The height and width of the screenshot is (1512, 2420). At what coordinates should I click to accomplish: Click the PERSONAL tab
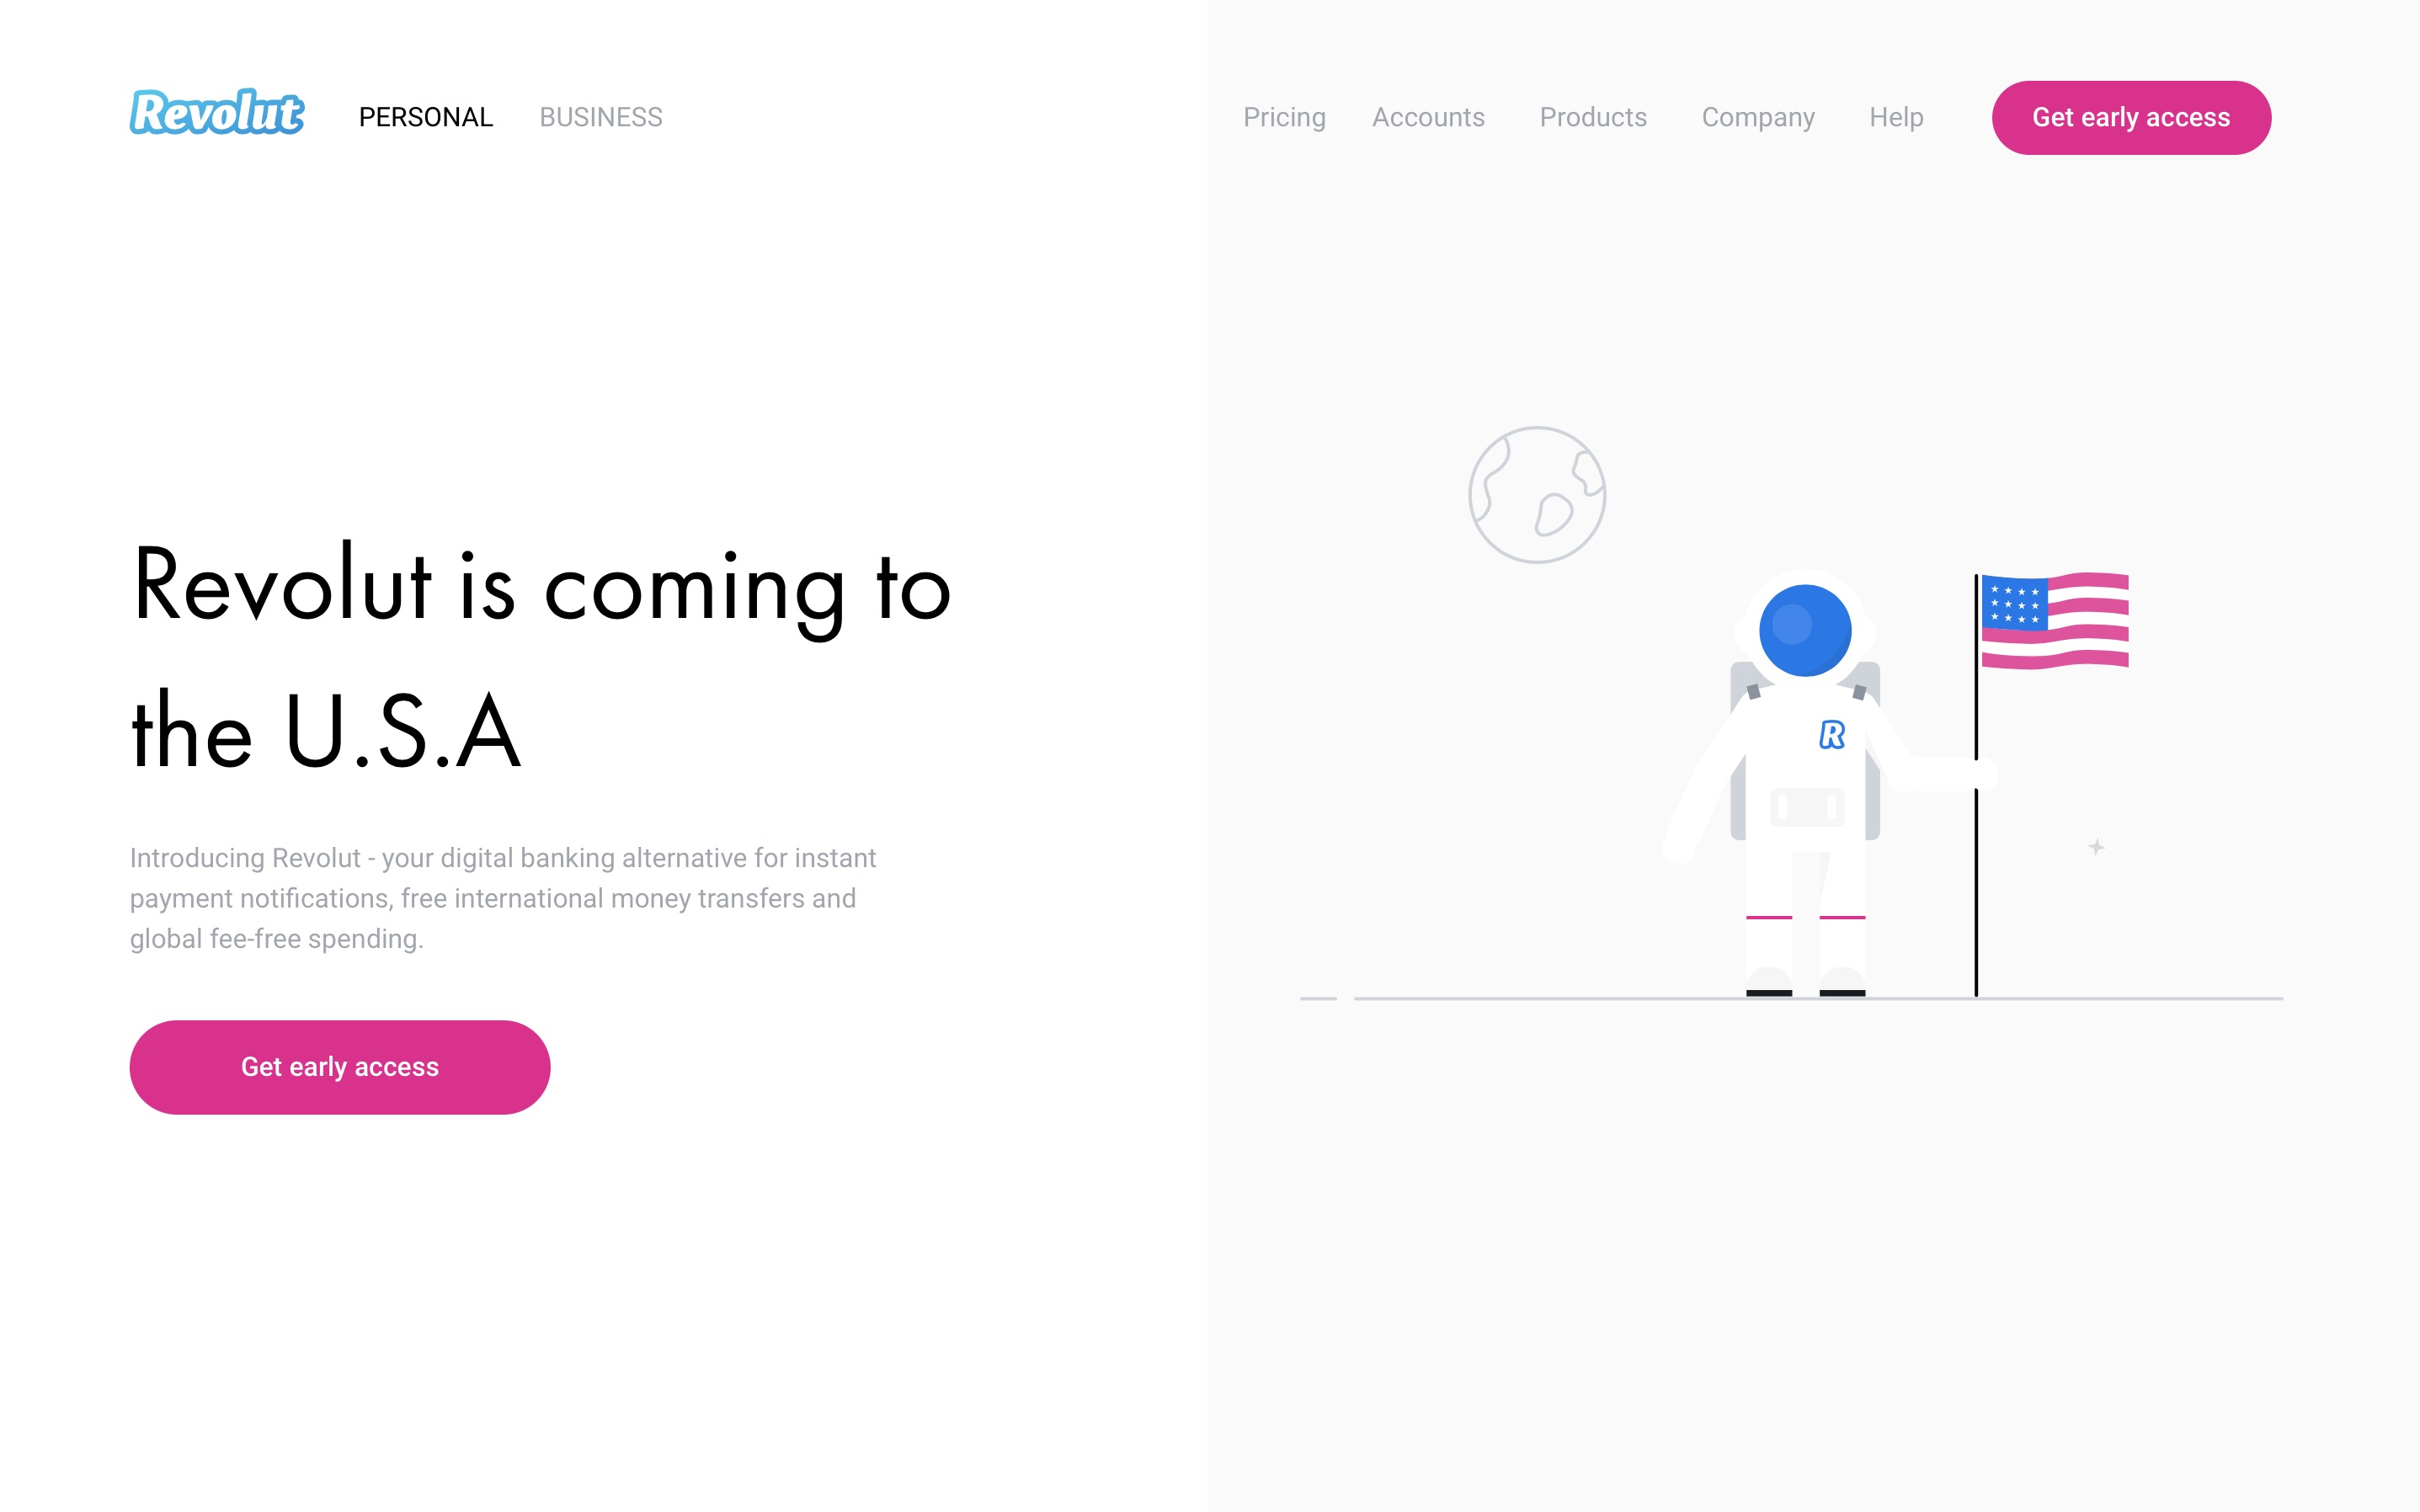click(x=425, y=117)
